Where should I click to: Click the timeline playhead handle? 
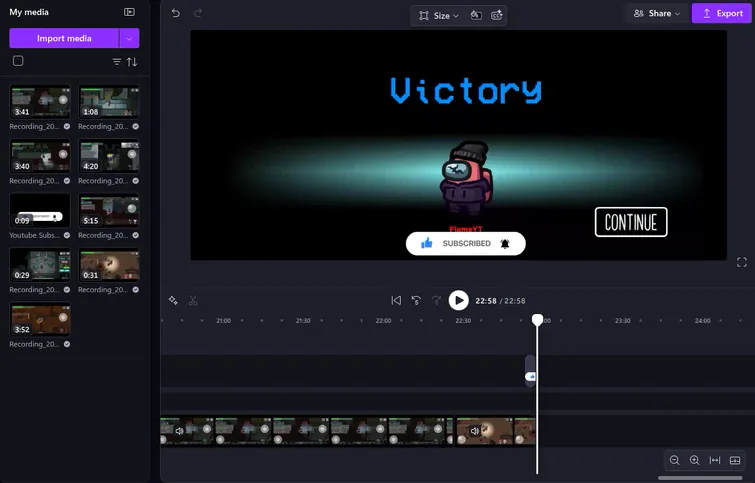pyautogui.click(x=537, y=320)
